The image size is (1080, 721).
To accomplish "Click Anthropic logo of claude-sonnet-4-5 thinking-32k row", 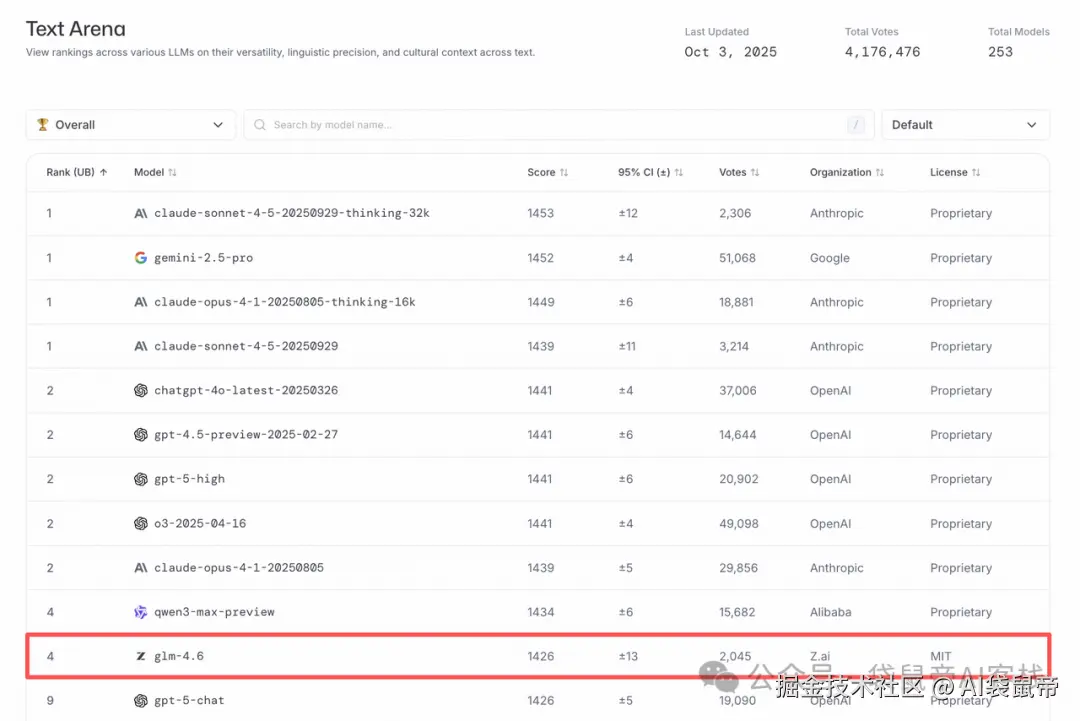I will 141,213.
